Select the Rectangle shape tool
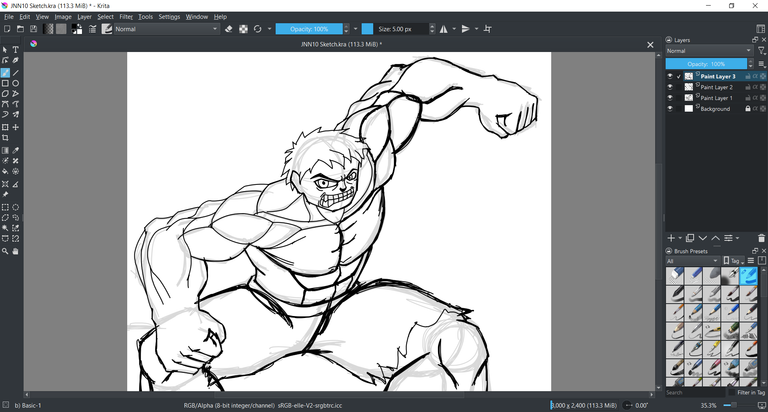 [x=5, y=84]
